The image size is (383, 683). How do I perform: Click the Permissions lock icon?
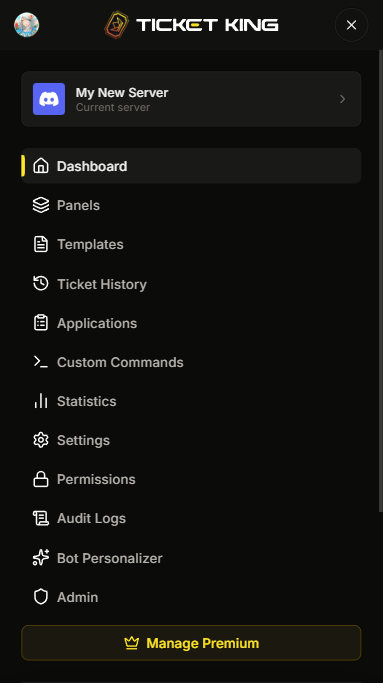click(41, 479)
